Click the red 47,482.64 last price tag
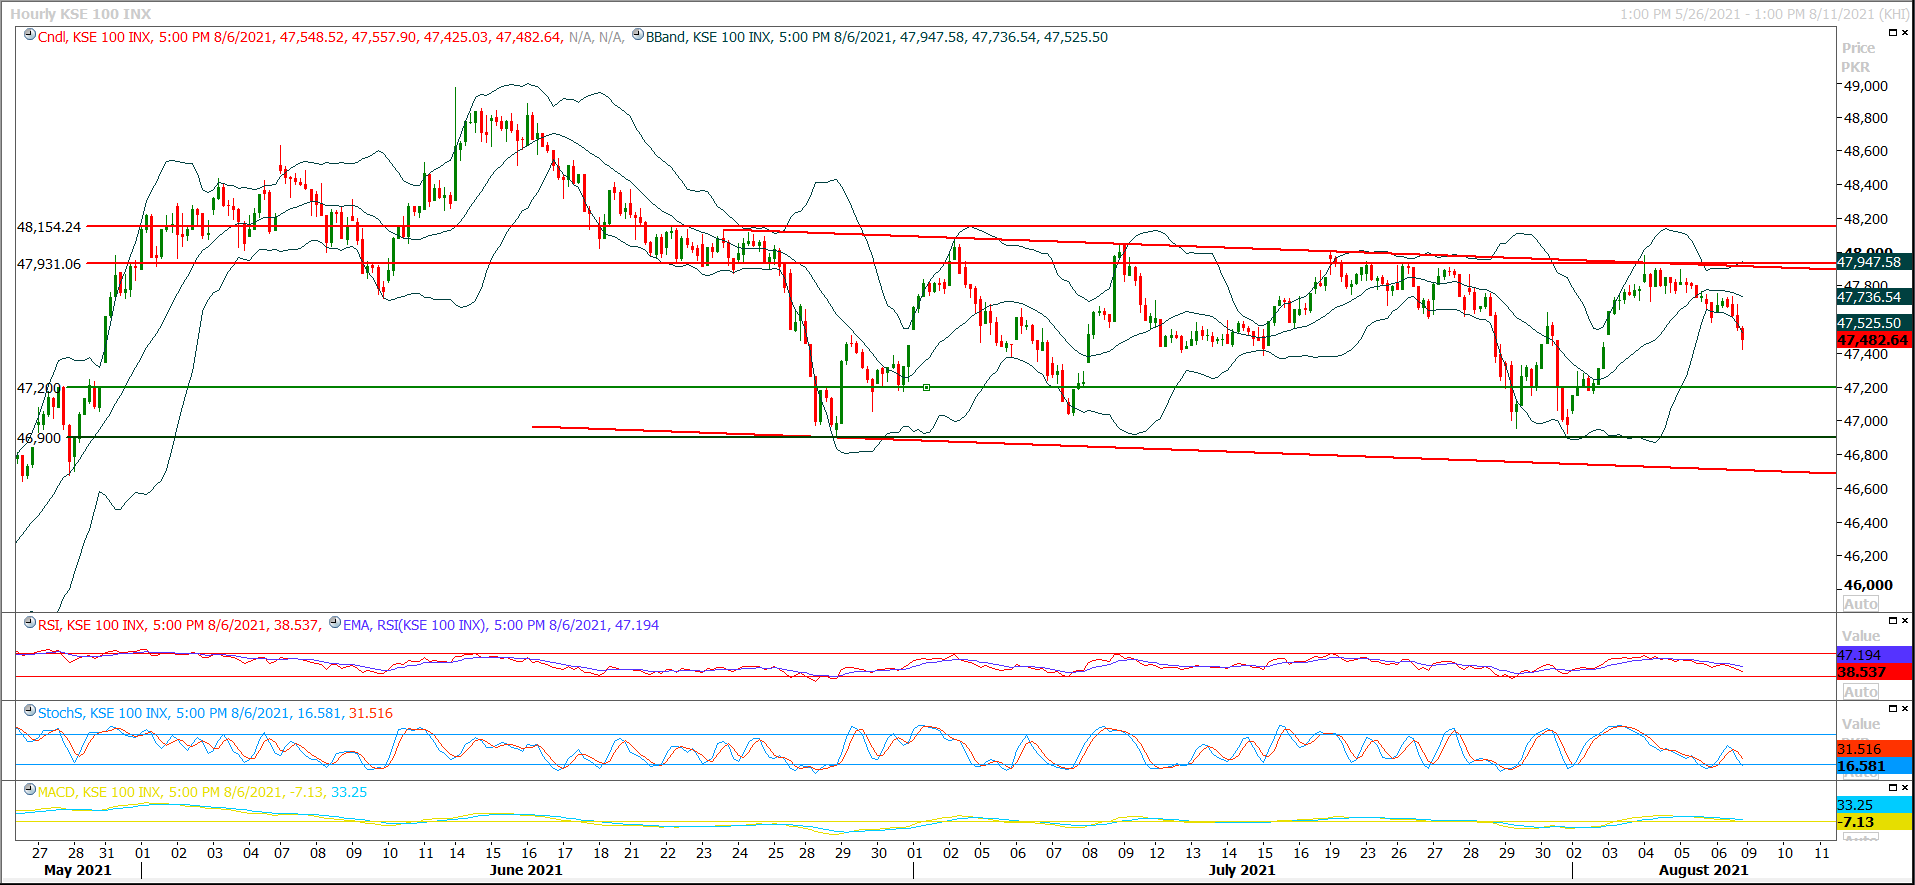This screenshot has height=885, width=1915. tap(1874, 340)
